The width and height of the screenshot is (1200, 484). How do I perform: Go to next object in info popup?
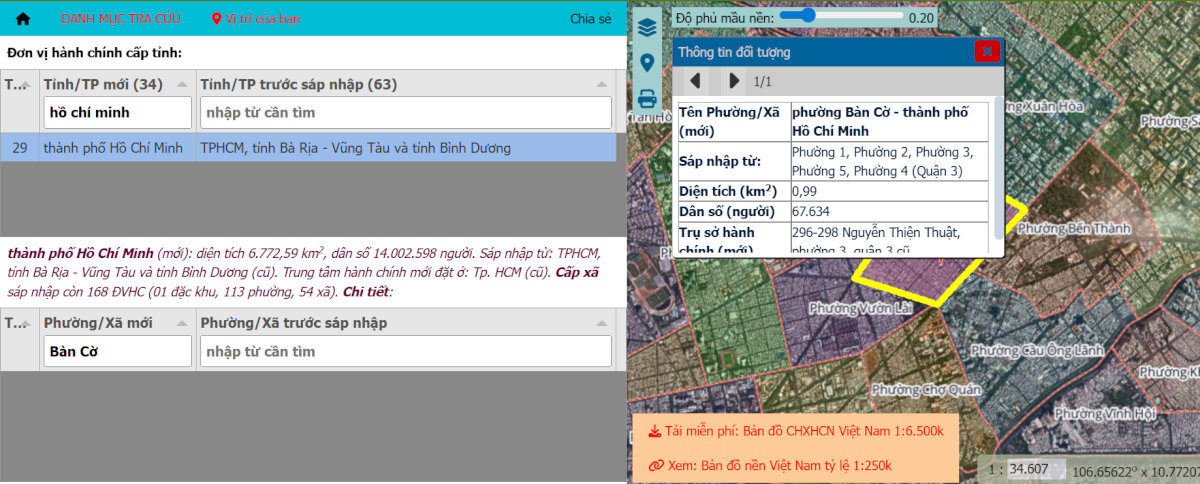[734, 80]
